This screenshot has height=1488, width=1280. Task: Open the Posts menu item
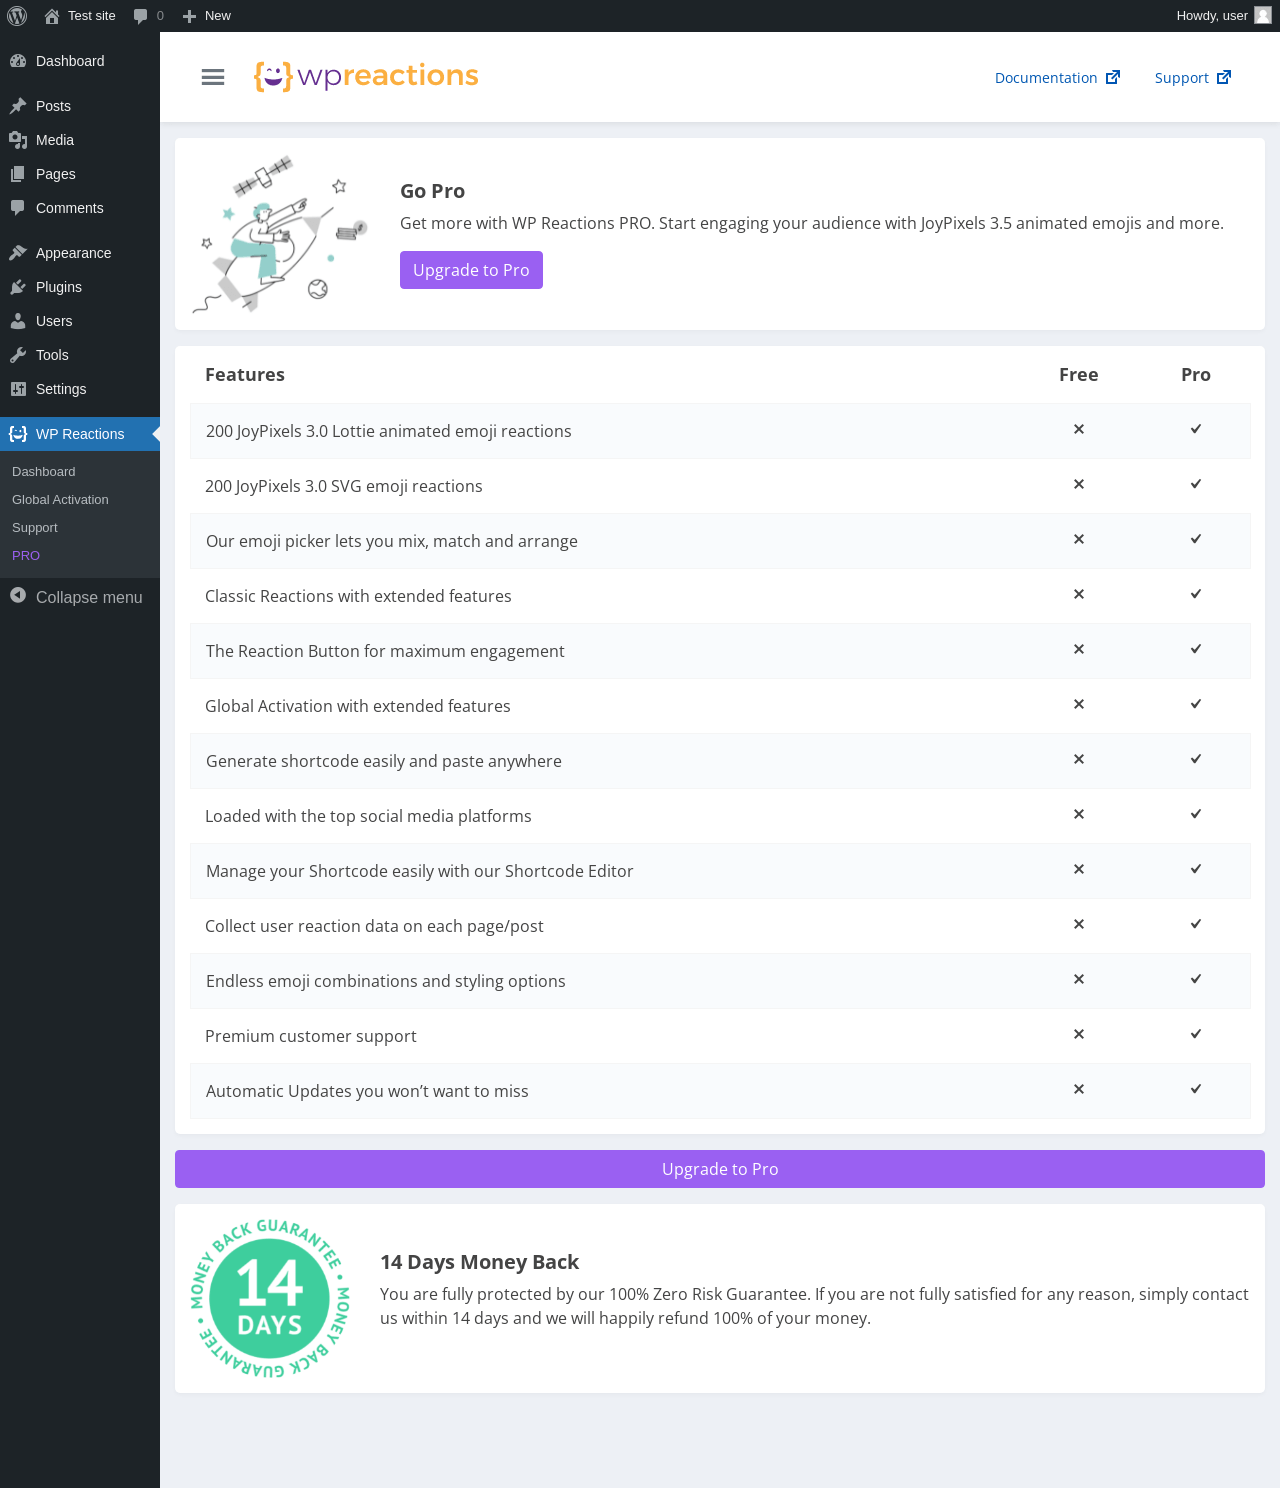click(x=80, y=106)
